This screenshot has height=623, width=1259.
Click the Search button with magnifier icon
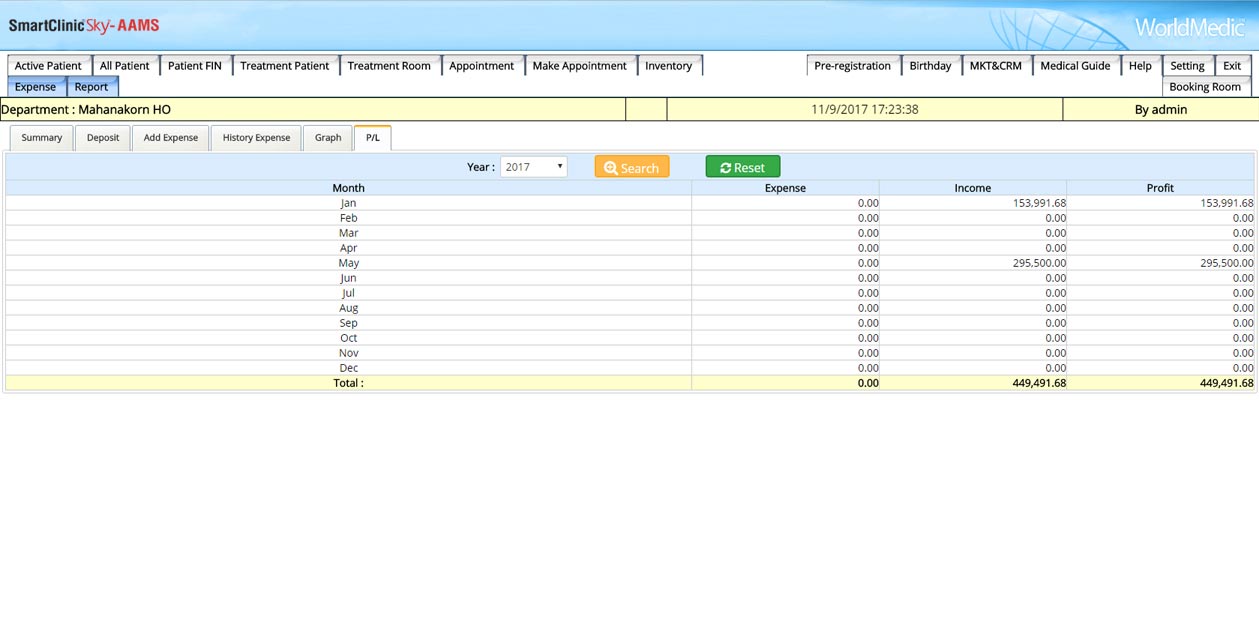631,167
